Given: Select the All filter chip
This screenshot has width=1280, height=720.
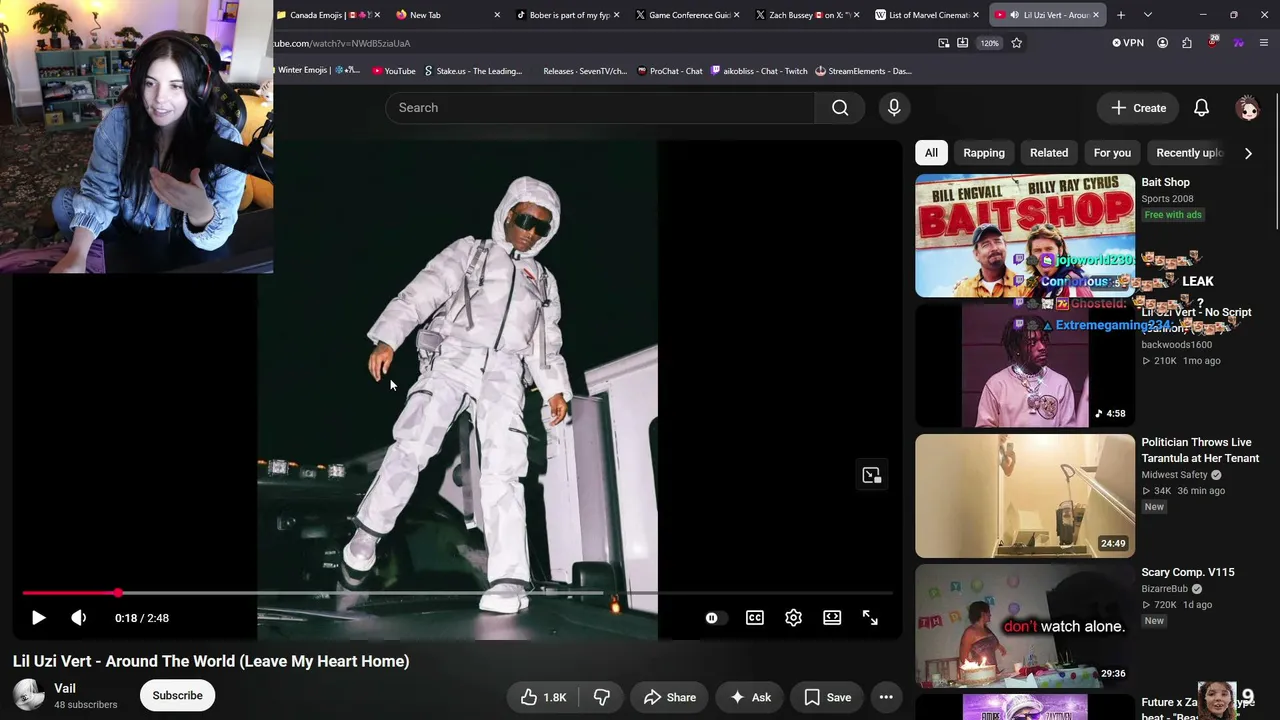Looking at the screenshot, I should [x=931, y=153].
